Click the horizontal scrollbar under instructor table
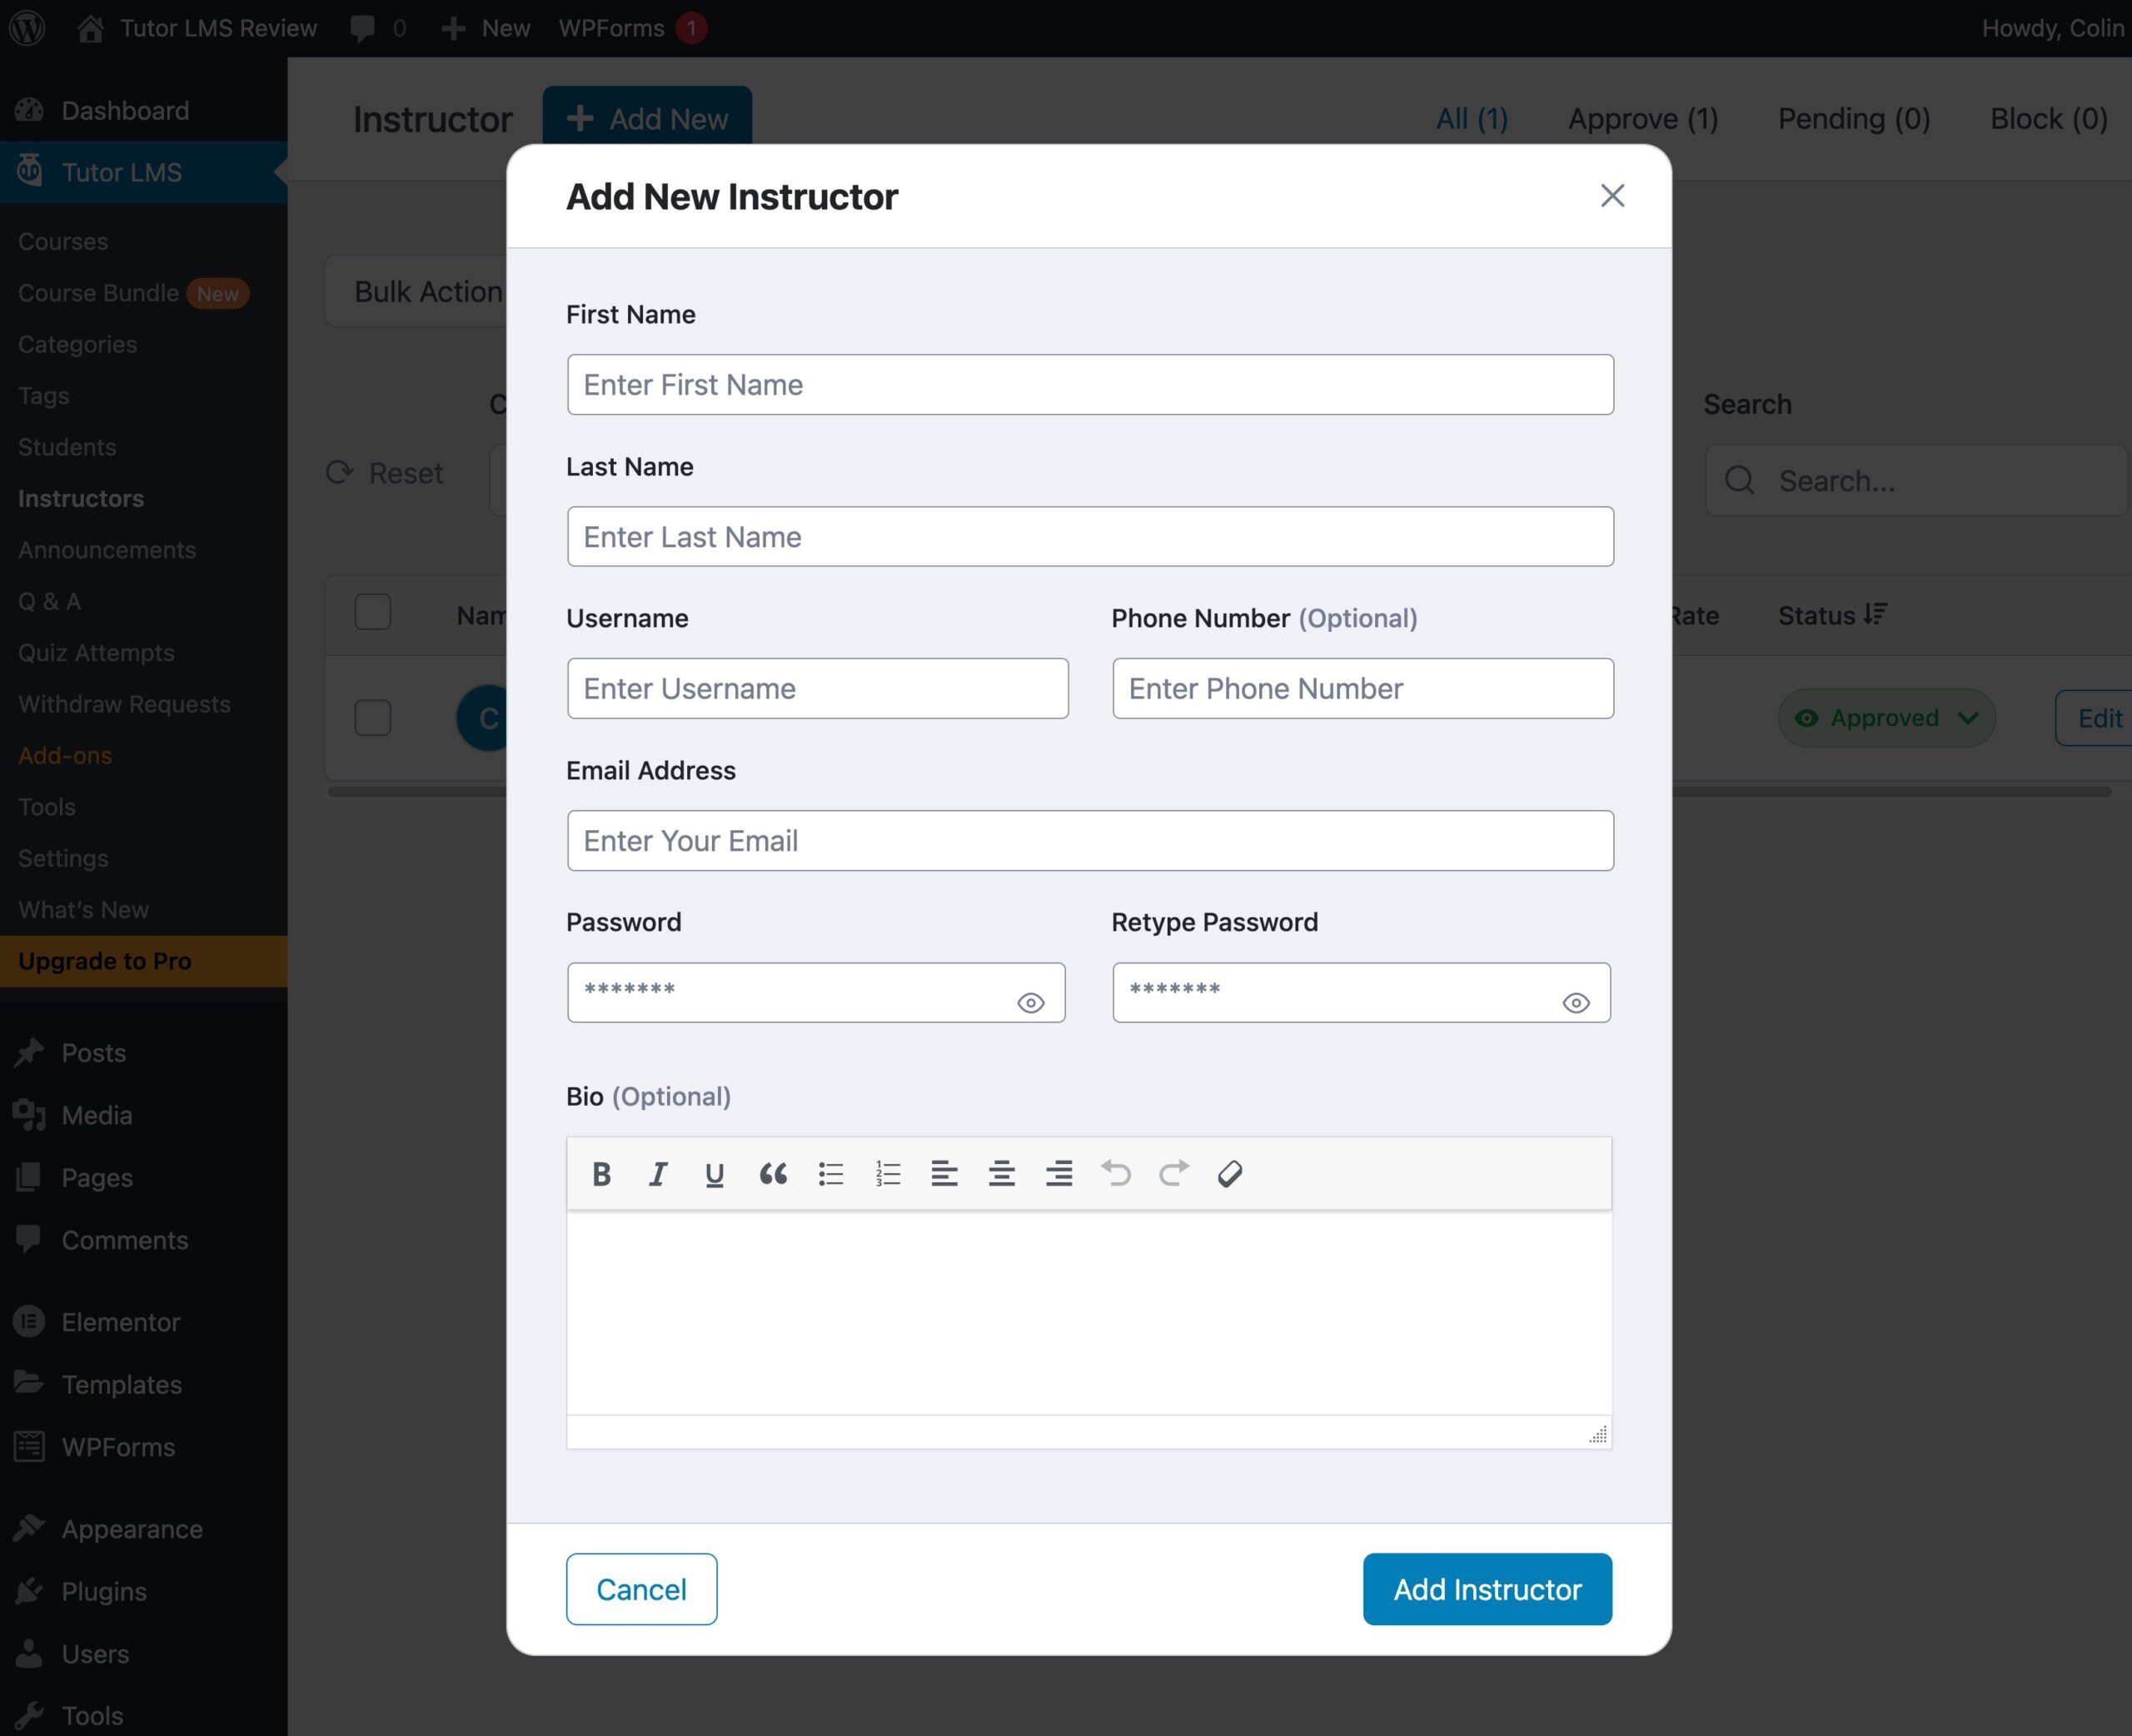2132x1736 pixels. [x=1219, y=792]
